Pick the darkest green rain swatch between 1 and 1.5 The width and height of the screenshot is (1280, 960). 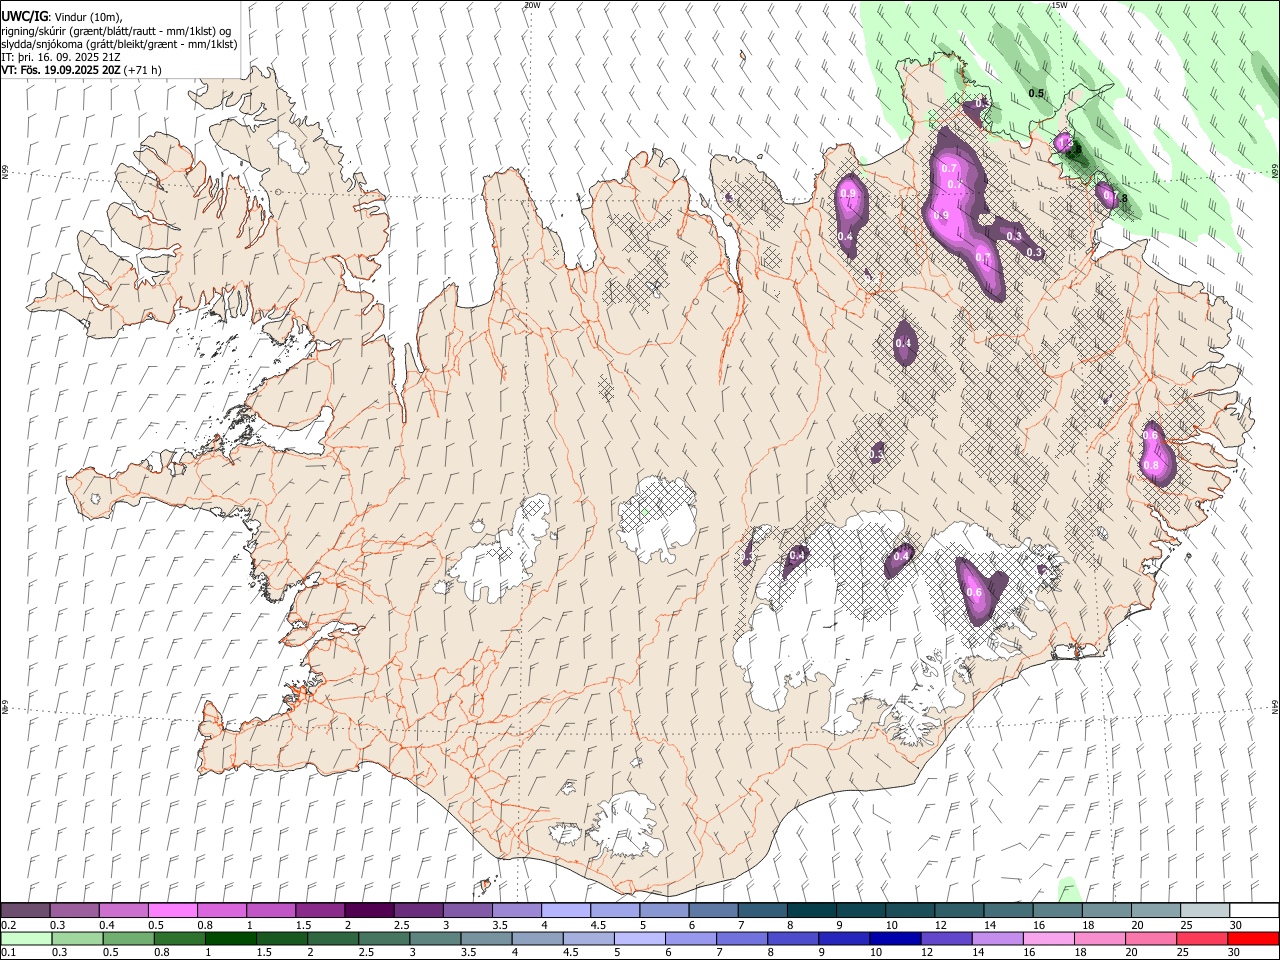[230, 938]
